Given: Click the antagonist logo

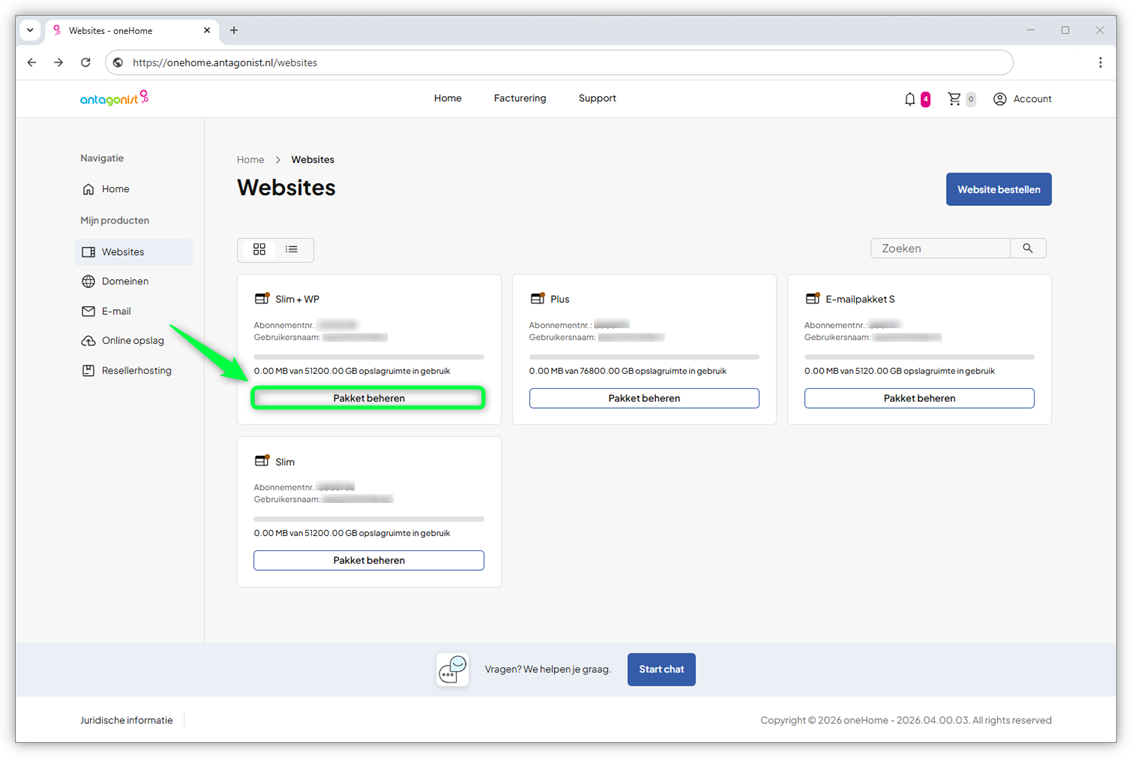Looking at the screenshot, I should point(113,98).
